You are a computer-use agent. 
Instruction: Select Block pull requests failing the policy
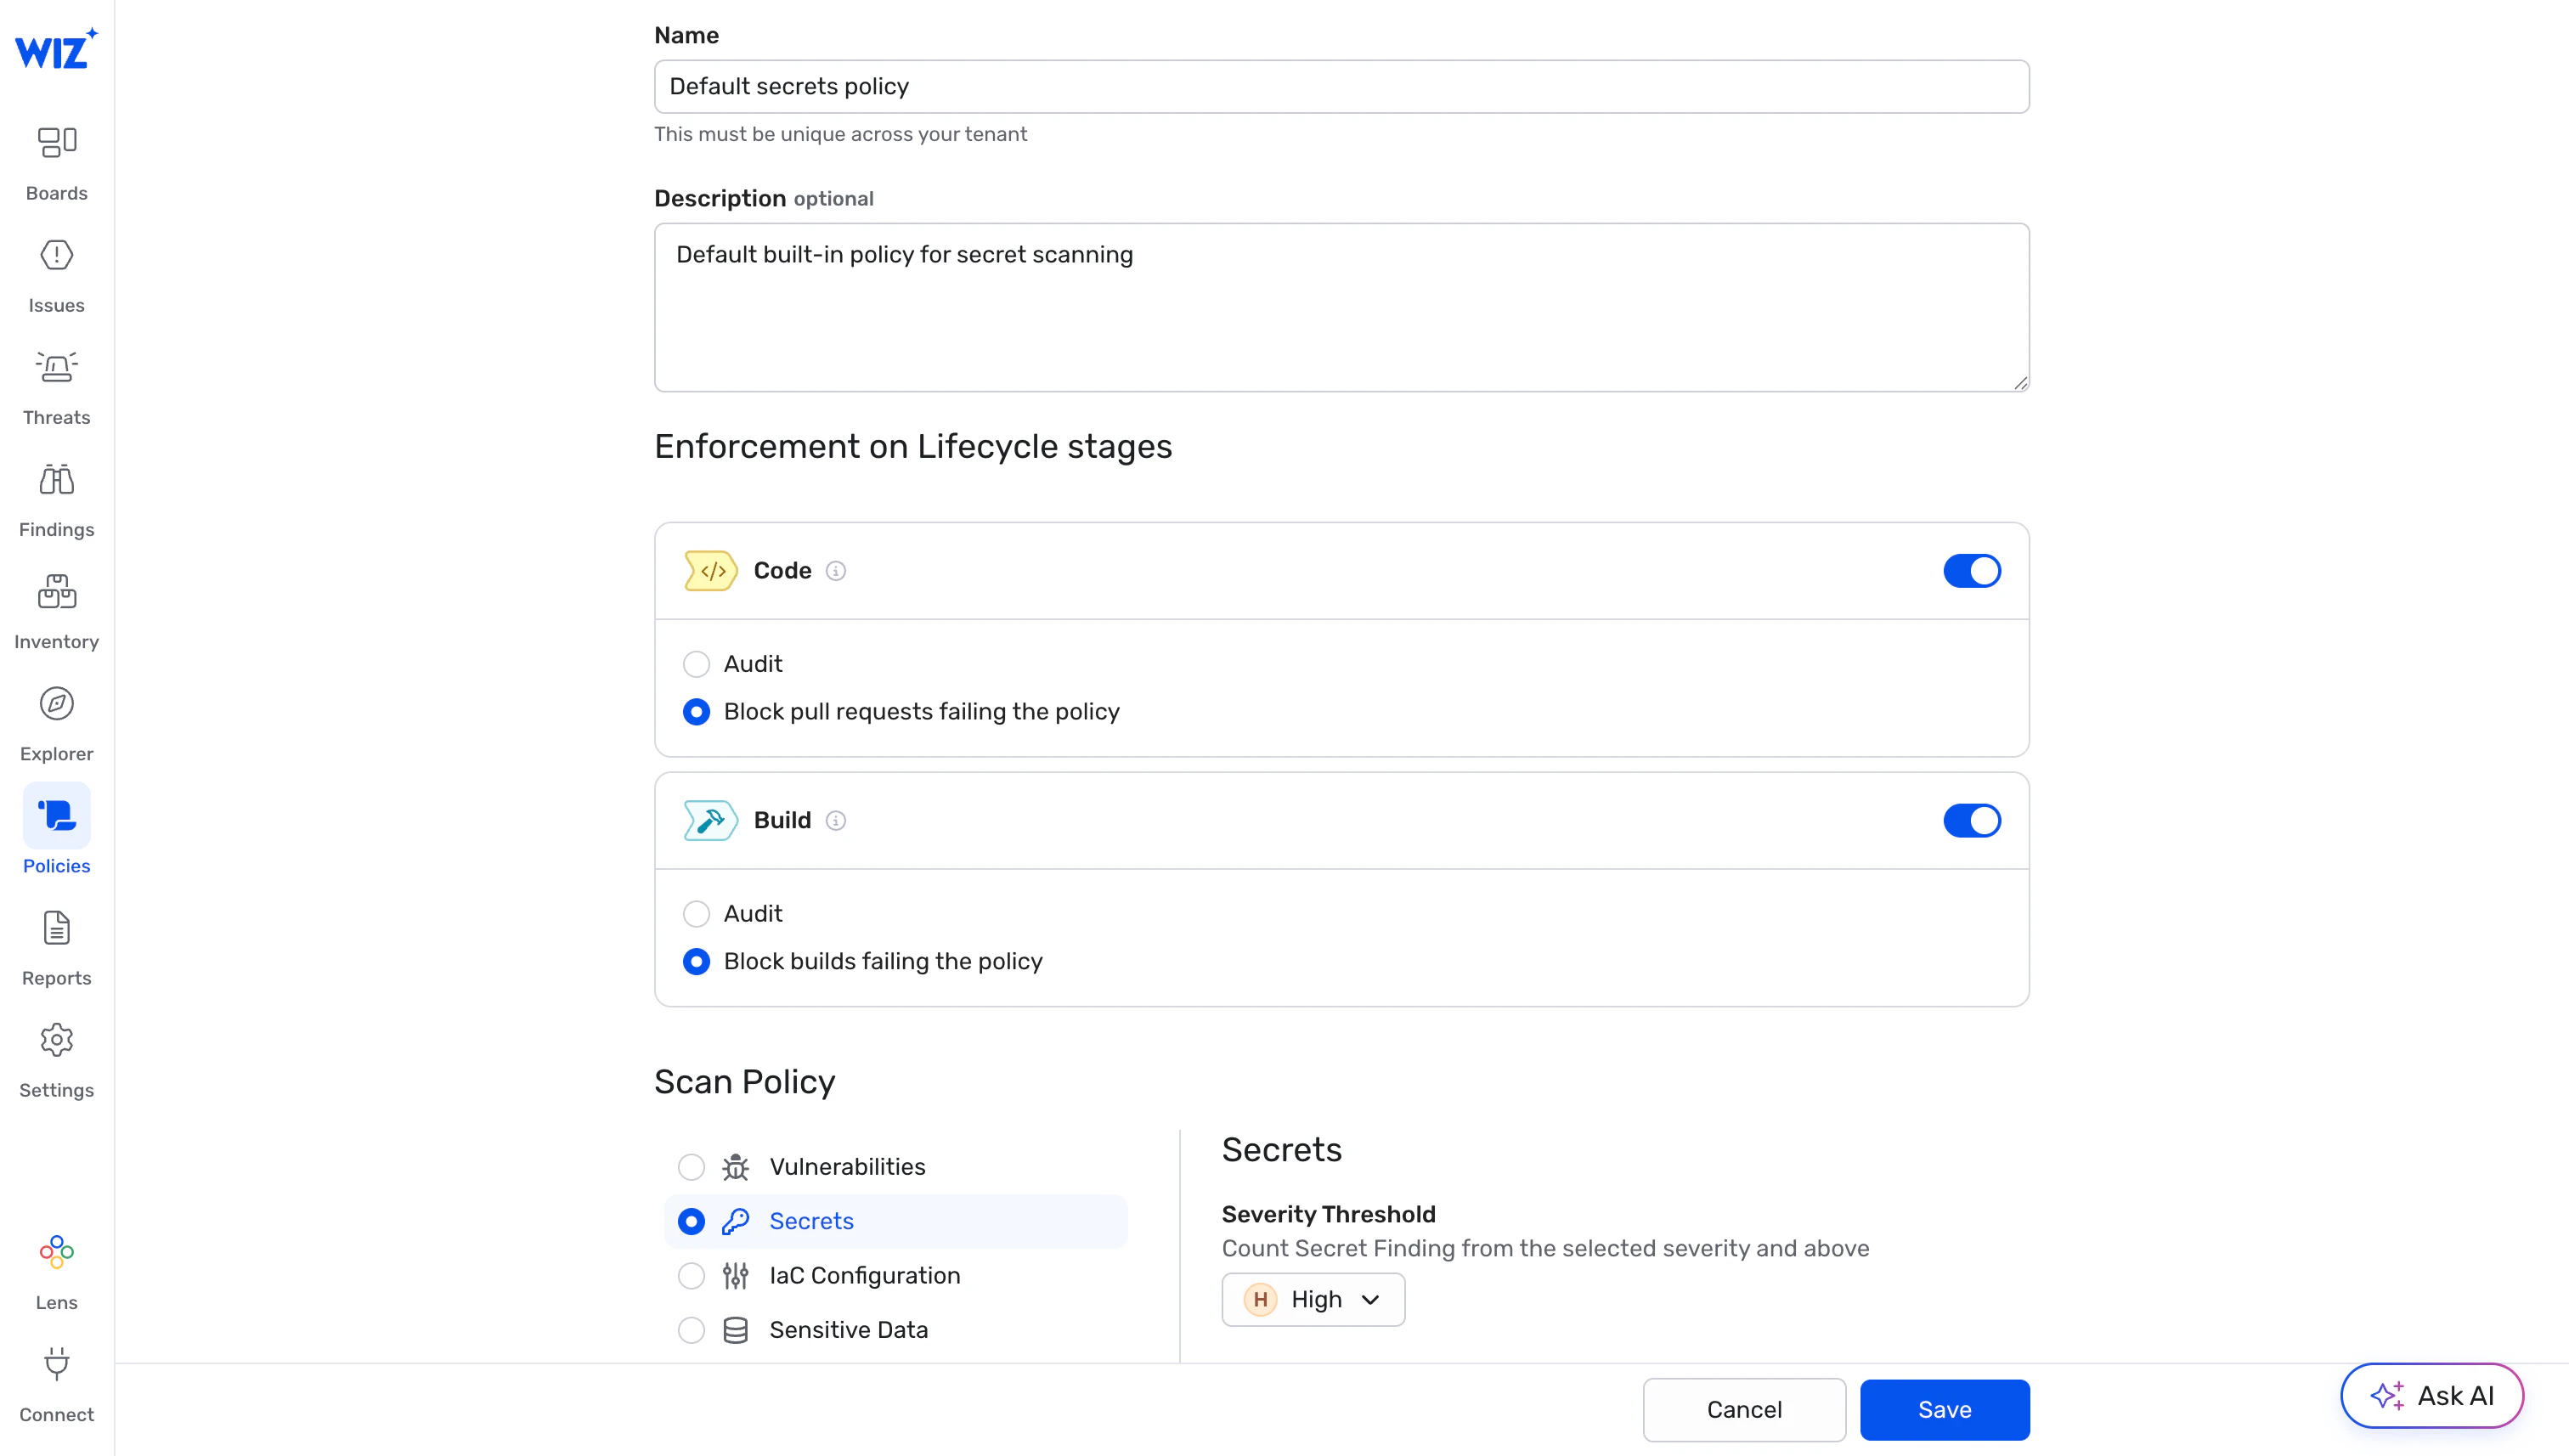click(696, 712)
